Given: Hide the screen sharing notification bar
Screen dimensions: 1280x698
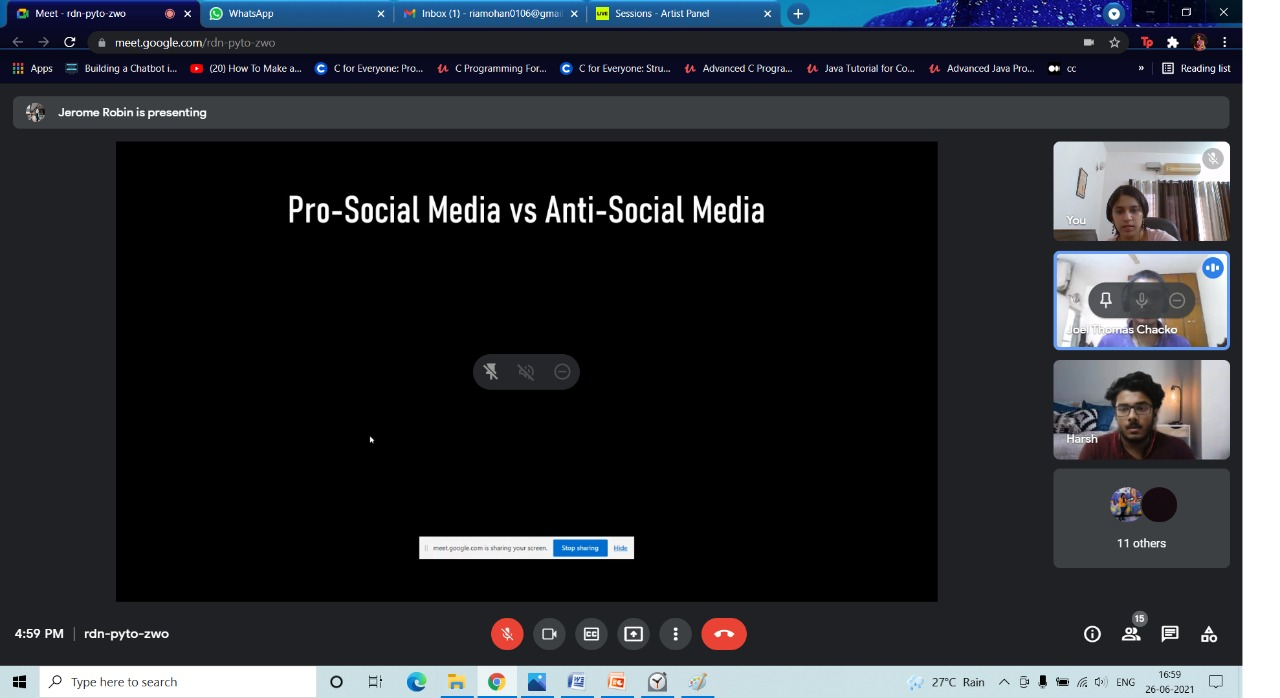Looking at the screenshot, I should click(620, 548).
